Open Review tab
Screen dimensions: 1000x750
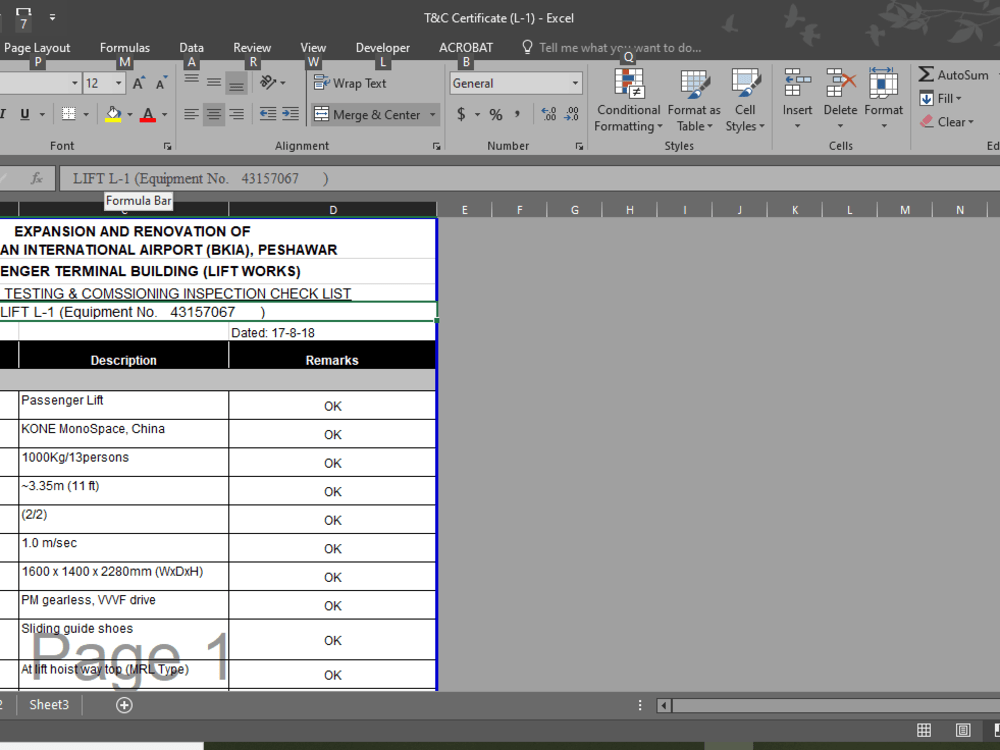(x=252, y=48)
